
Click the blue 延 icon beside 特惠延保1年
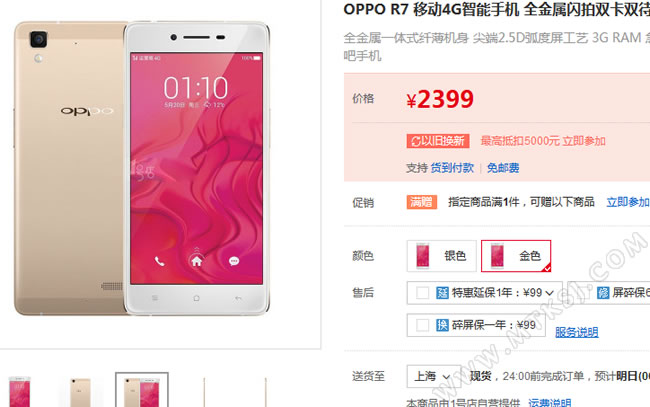coord(442,293)
